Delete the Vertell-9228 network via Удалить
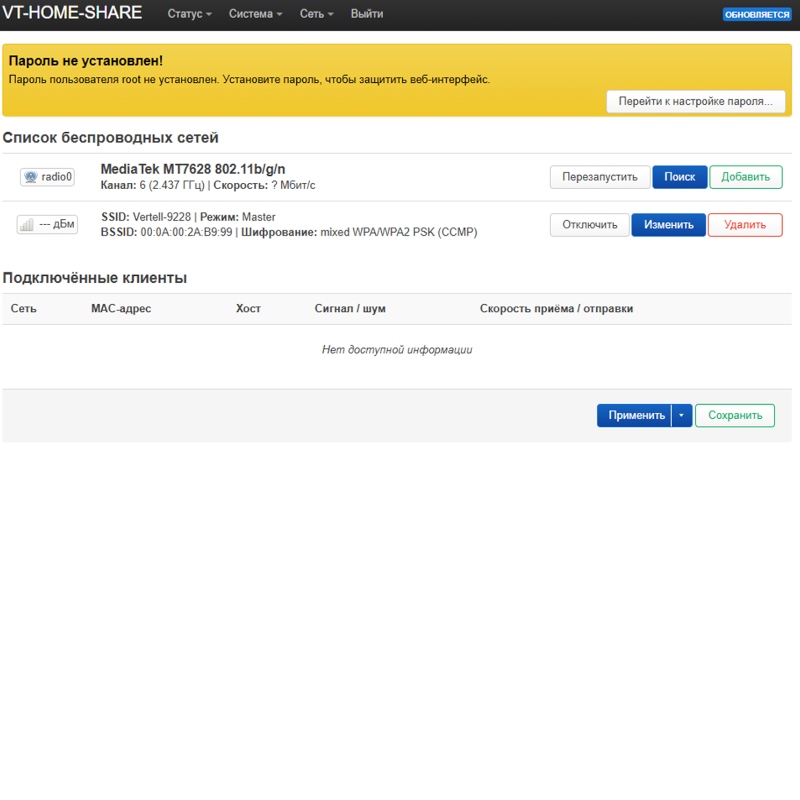This screenshot has width=800, height=800. 745,225
